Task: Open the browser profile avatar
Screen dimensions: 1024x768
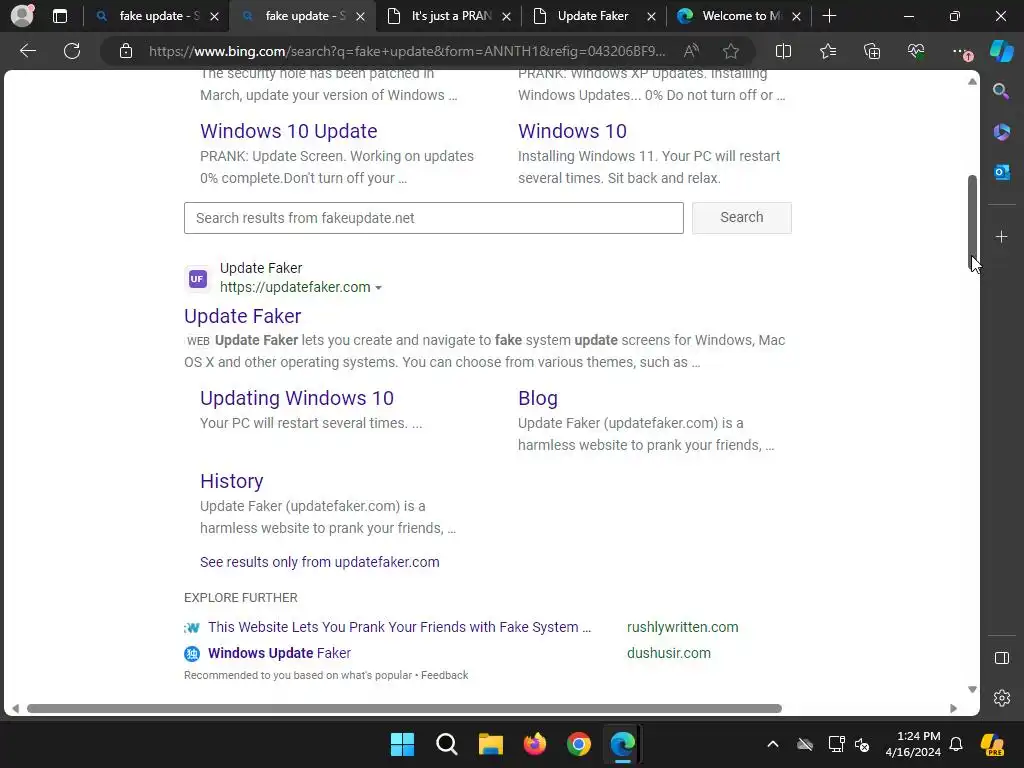Action: [22, 16]
